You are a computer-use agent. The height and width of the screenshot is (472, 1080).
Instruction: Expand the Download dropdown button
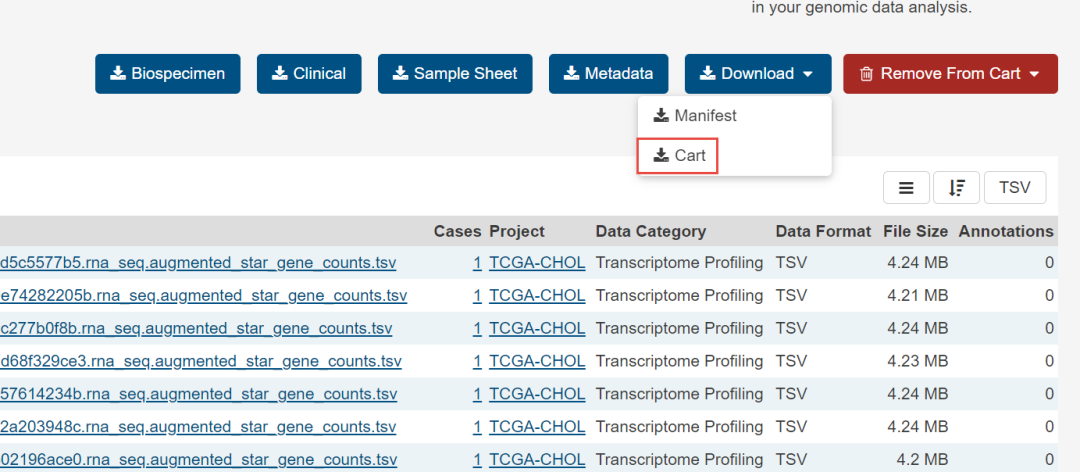tap(758, 74)
